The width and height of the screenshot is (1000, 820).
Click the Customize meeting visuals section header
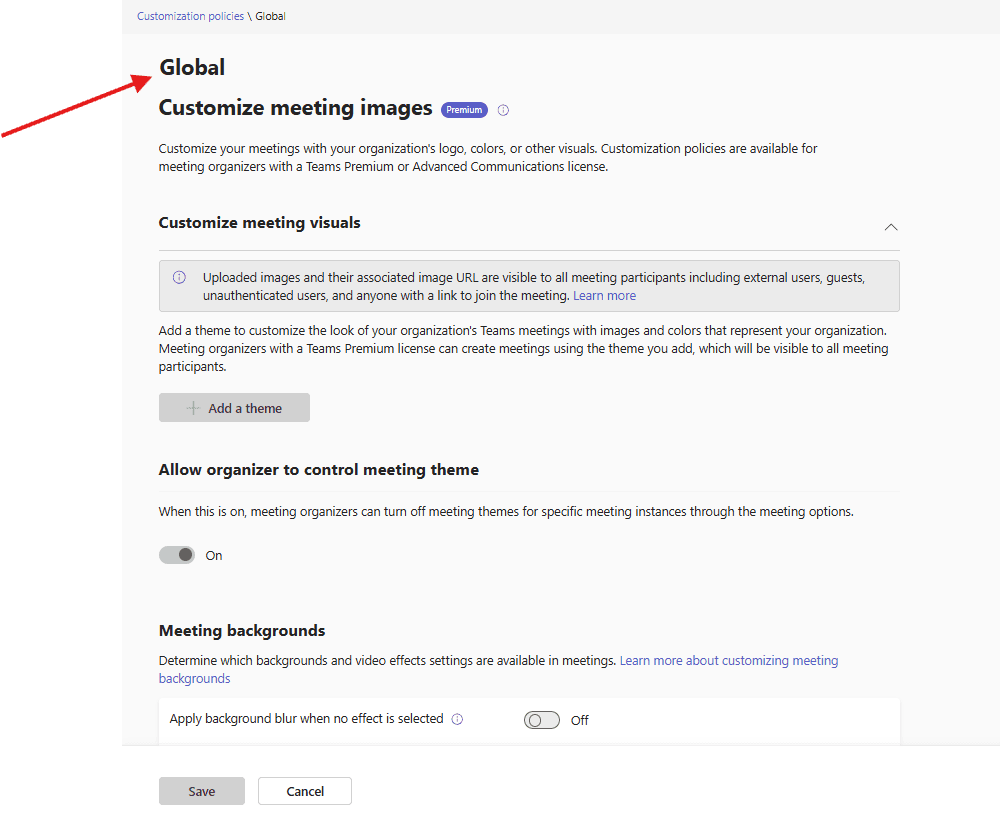click(260, 223)
